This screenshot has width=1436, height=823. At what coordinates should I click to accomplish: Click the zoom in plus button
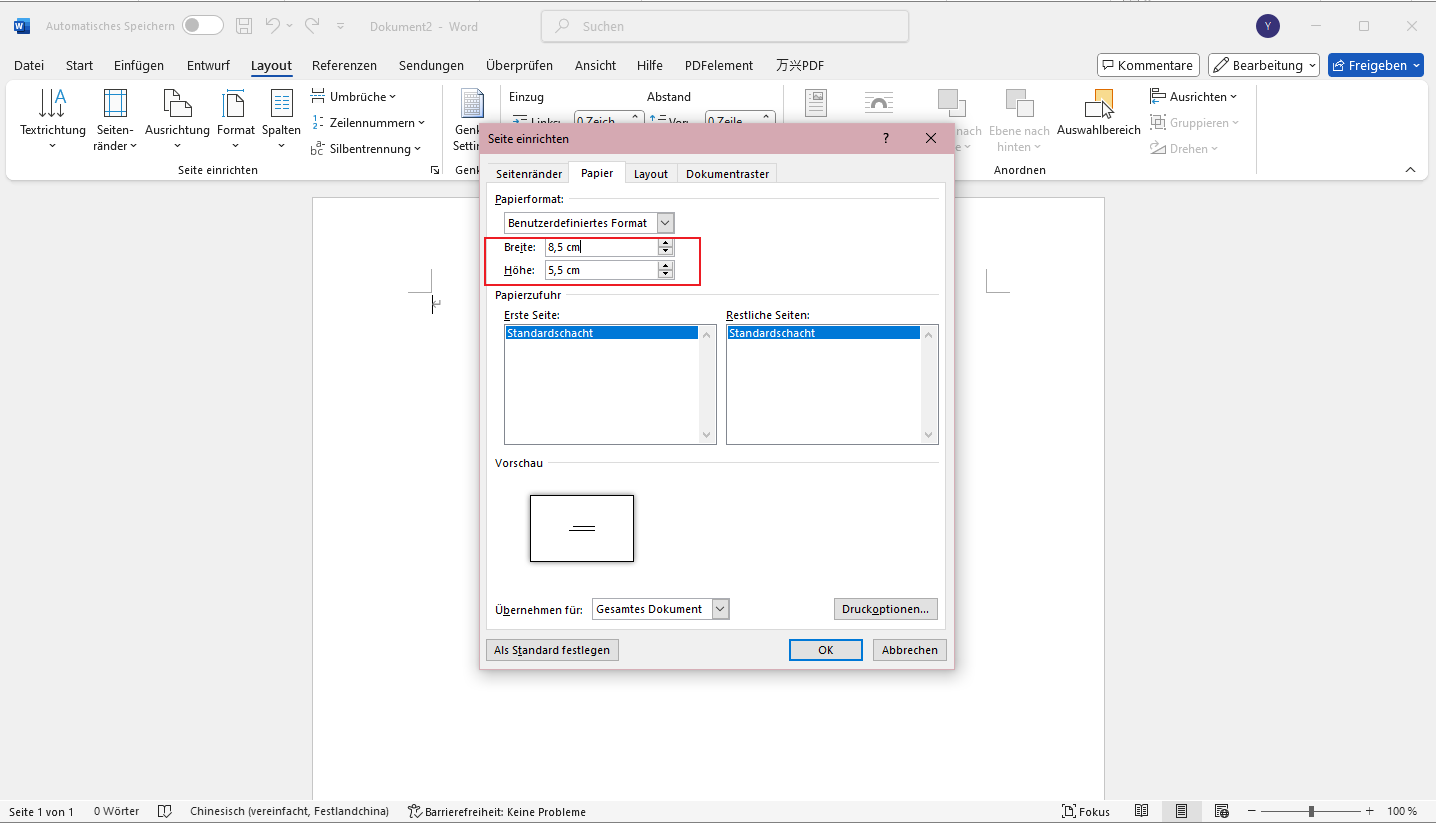point(1370,811)
